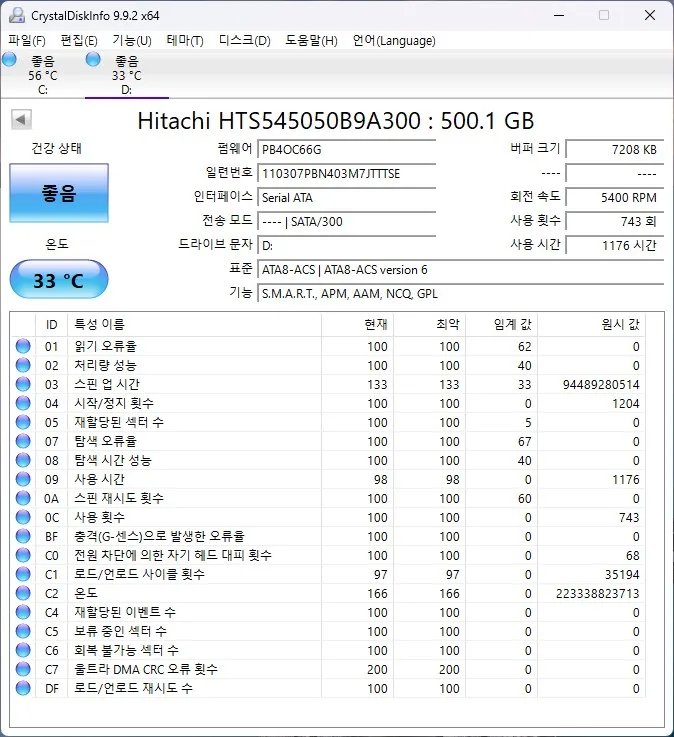The width and height of the screenshot is (674, 737).
Task: Click the 임계 값 column header
Action: 501,324
